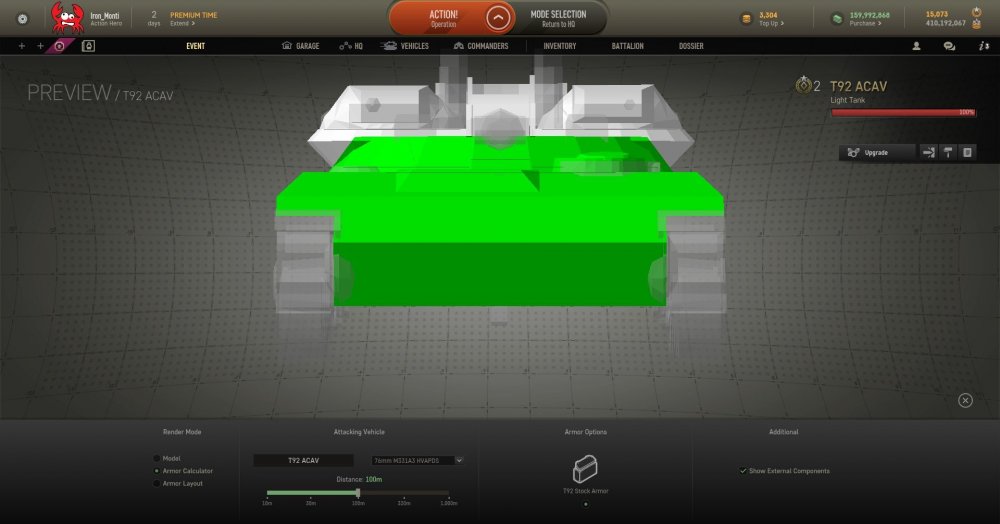The image size is (1000, 524).
Task: Click the 3,304 gold amount
Action: (768, 15)
